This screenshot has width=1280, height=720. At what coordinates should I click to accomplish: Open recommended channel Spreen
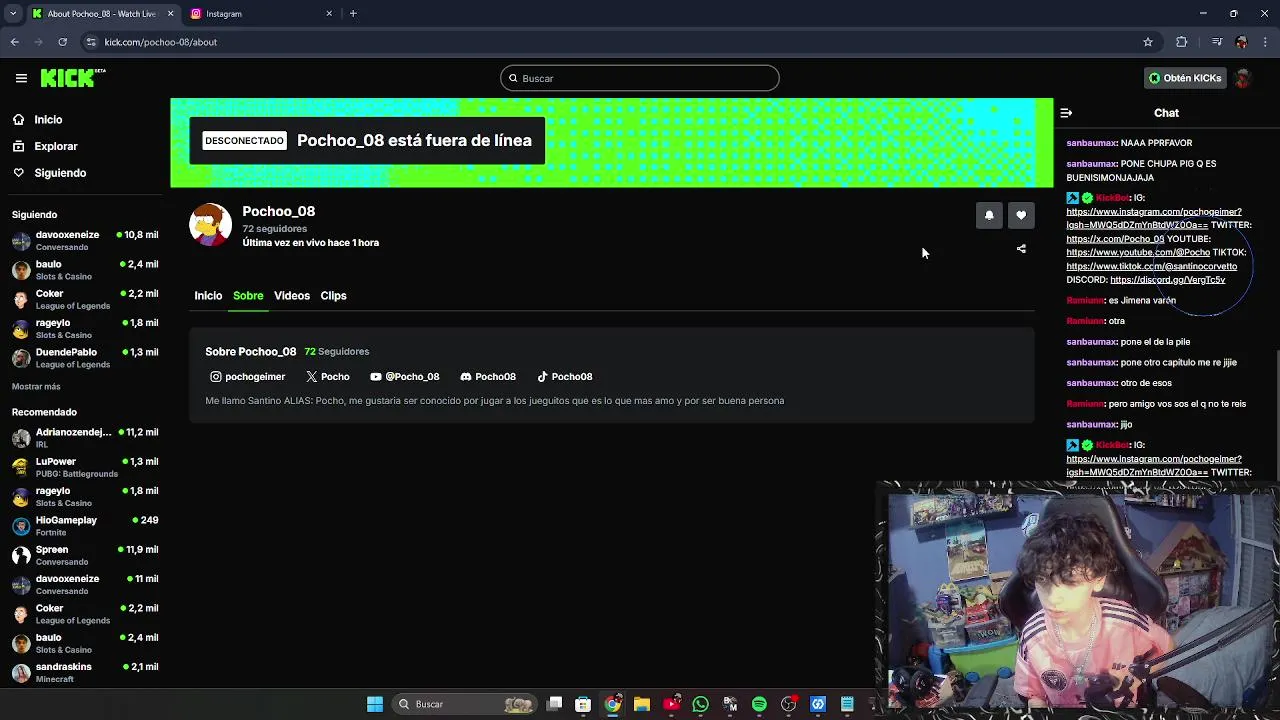pyautogui.click(x=85, y=555)
